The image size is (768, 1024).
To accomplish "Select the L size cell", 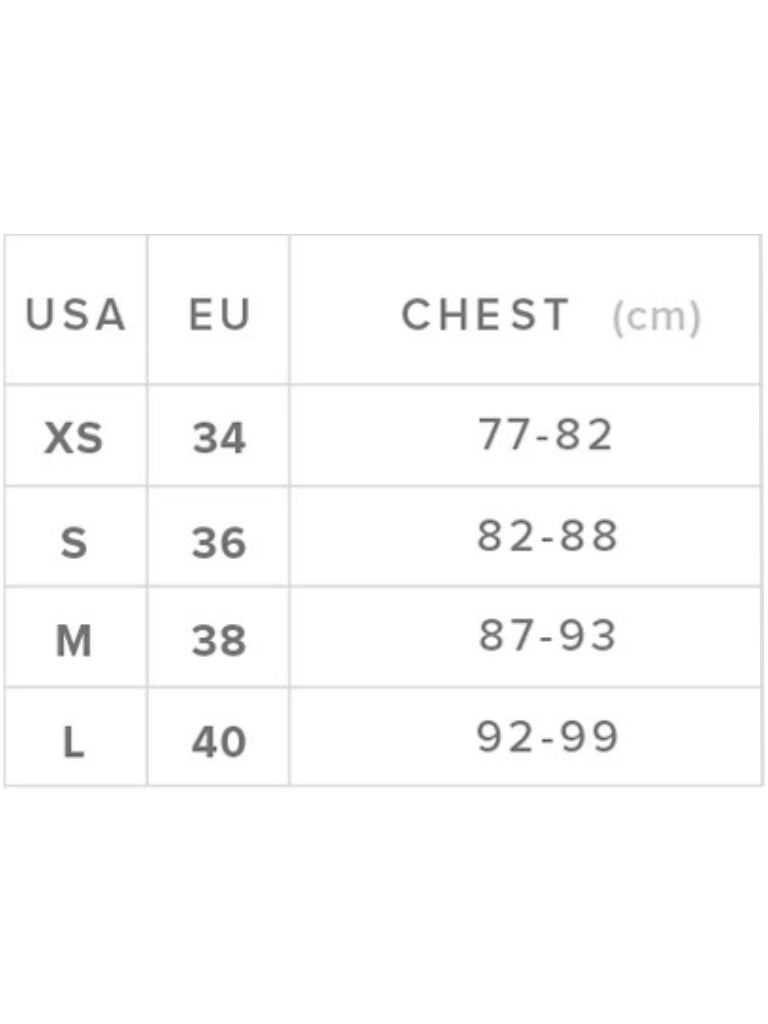I will 74,742.
